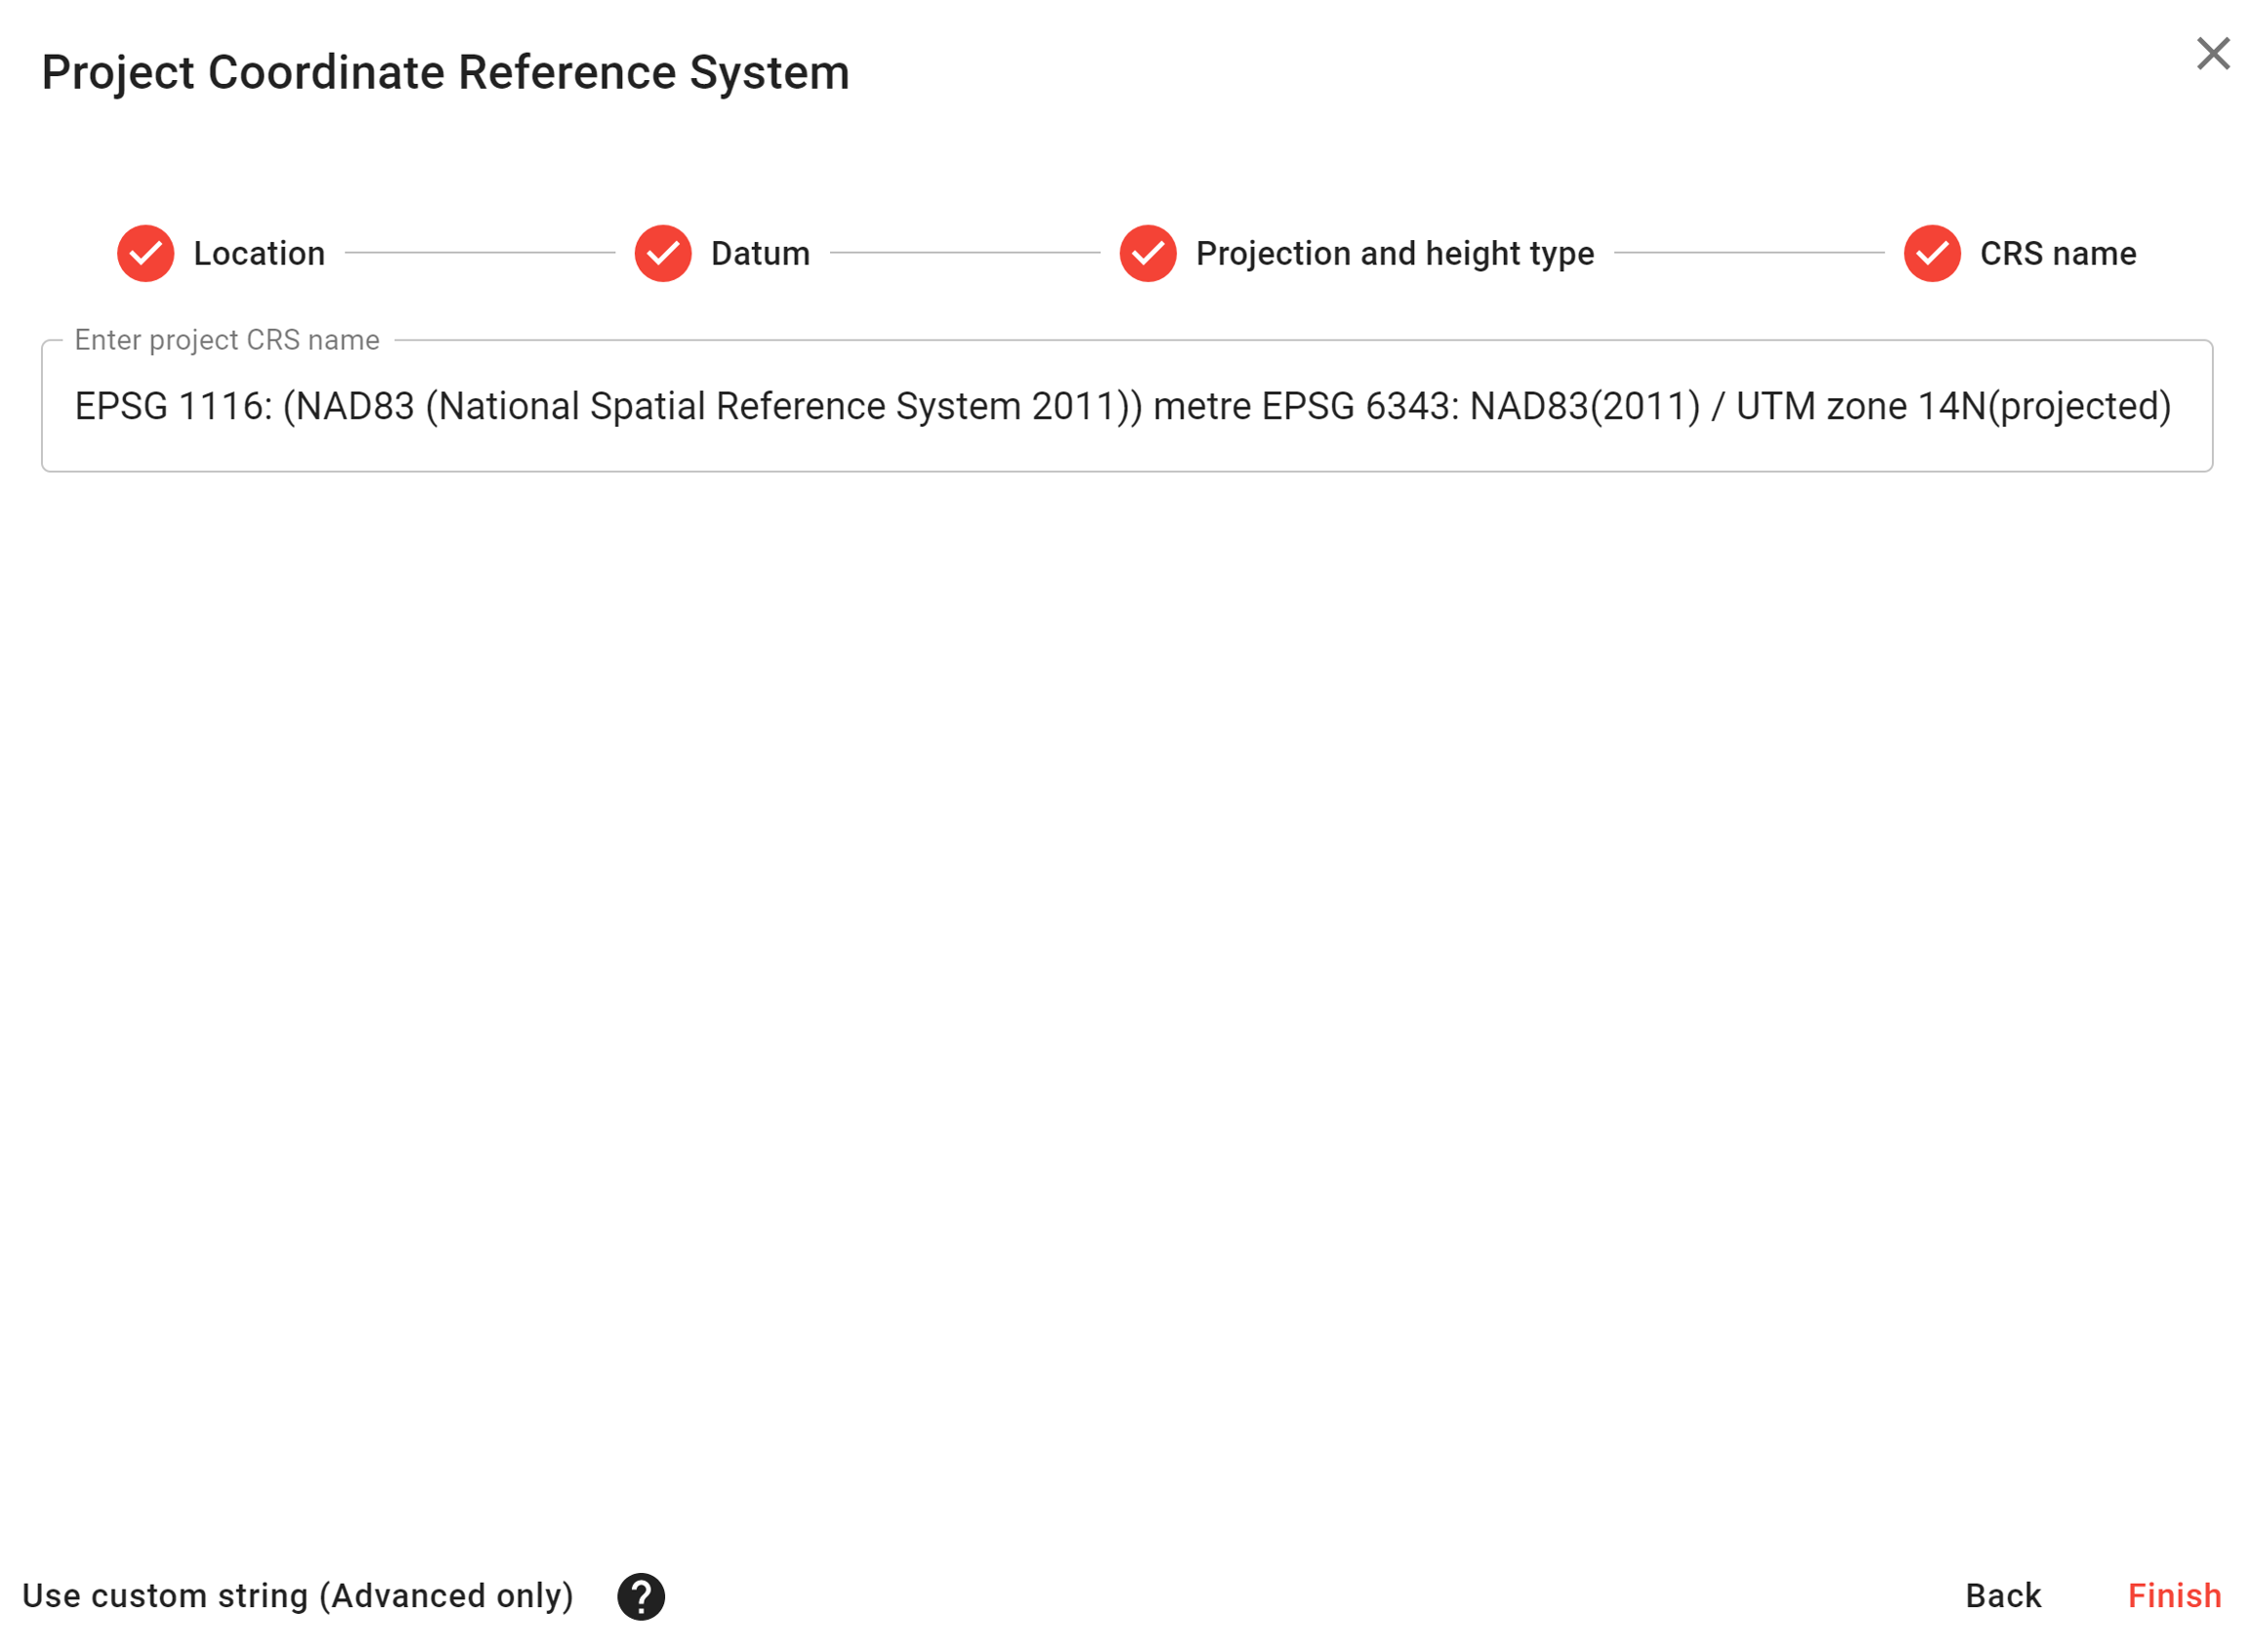Click the 'Enter project CRS name' field label
The height and width of the screenshot is (1652, 2250).
tap(227, 341)
